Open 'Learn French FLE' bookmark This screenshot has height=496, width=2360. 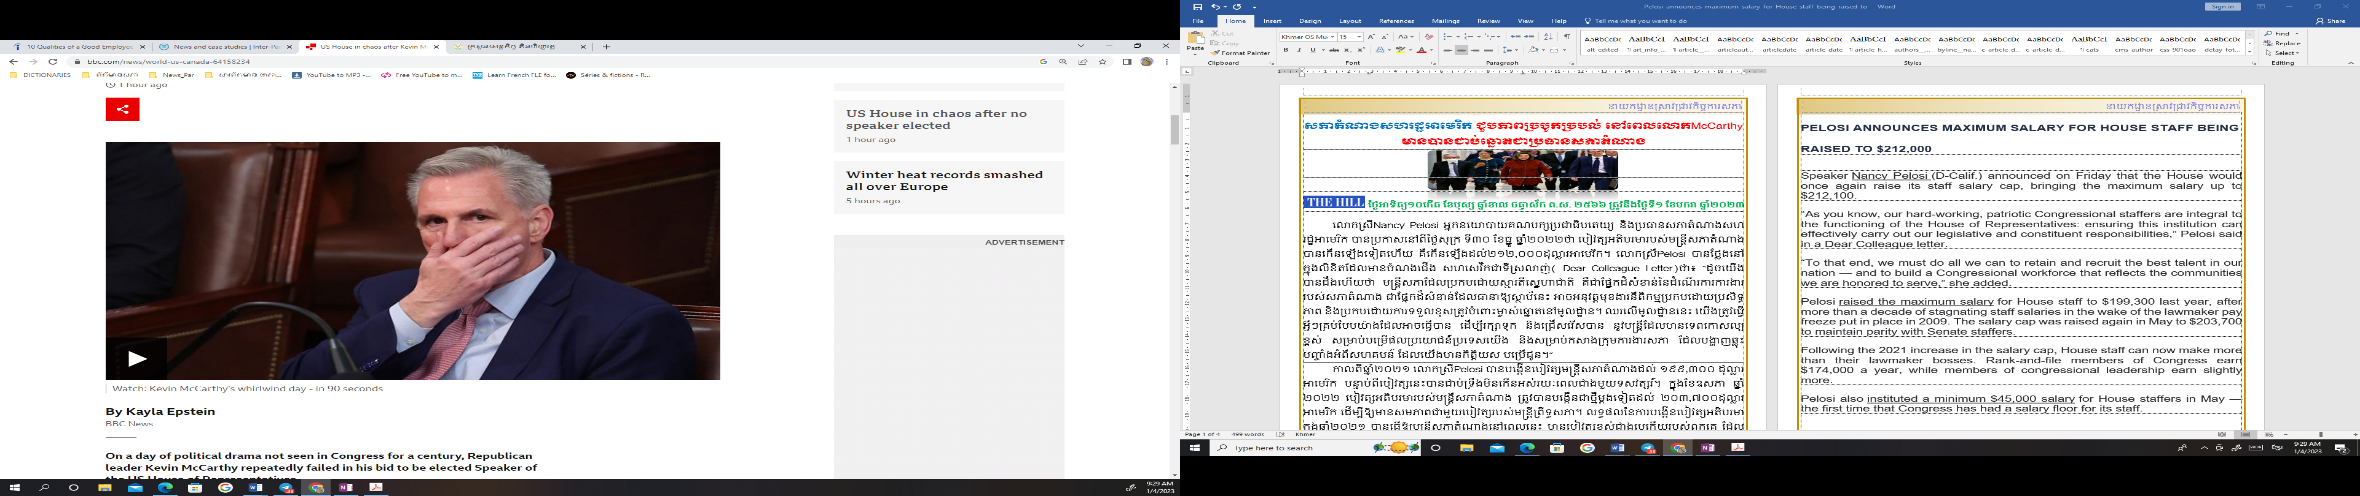pos(514,75)
